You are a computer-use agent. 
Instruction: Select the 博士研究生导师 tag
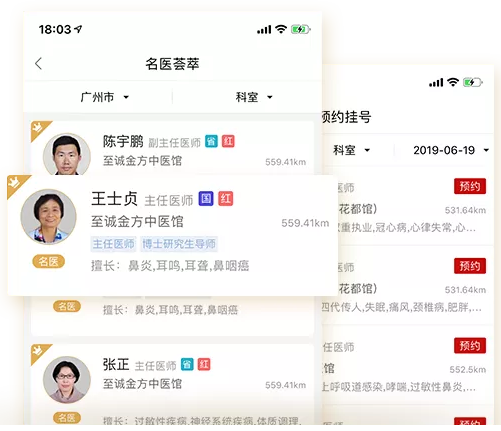point(179,244)
